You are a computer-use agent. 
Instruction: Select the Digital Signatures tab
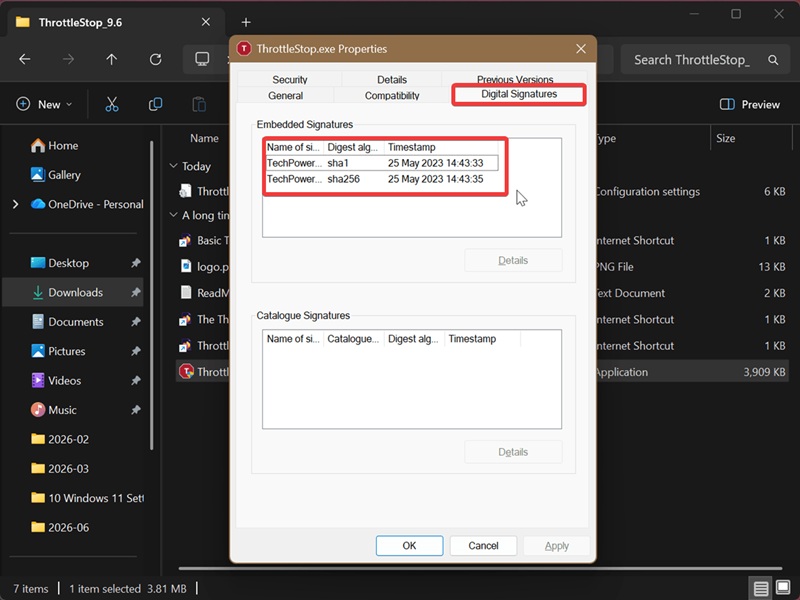519,94
